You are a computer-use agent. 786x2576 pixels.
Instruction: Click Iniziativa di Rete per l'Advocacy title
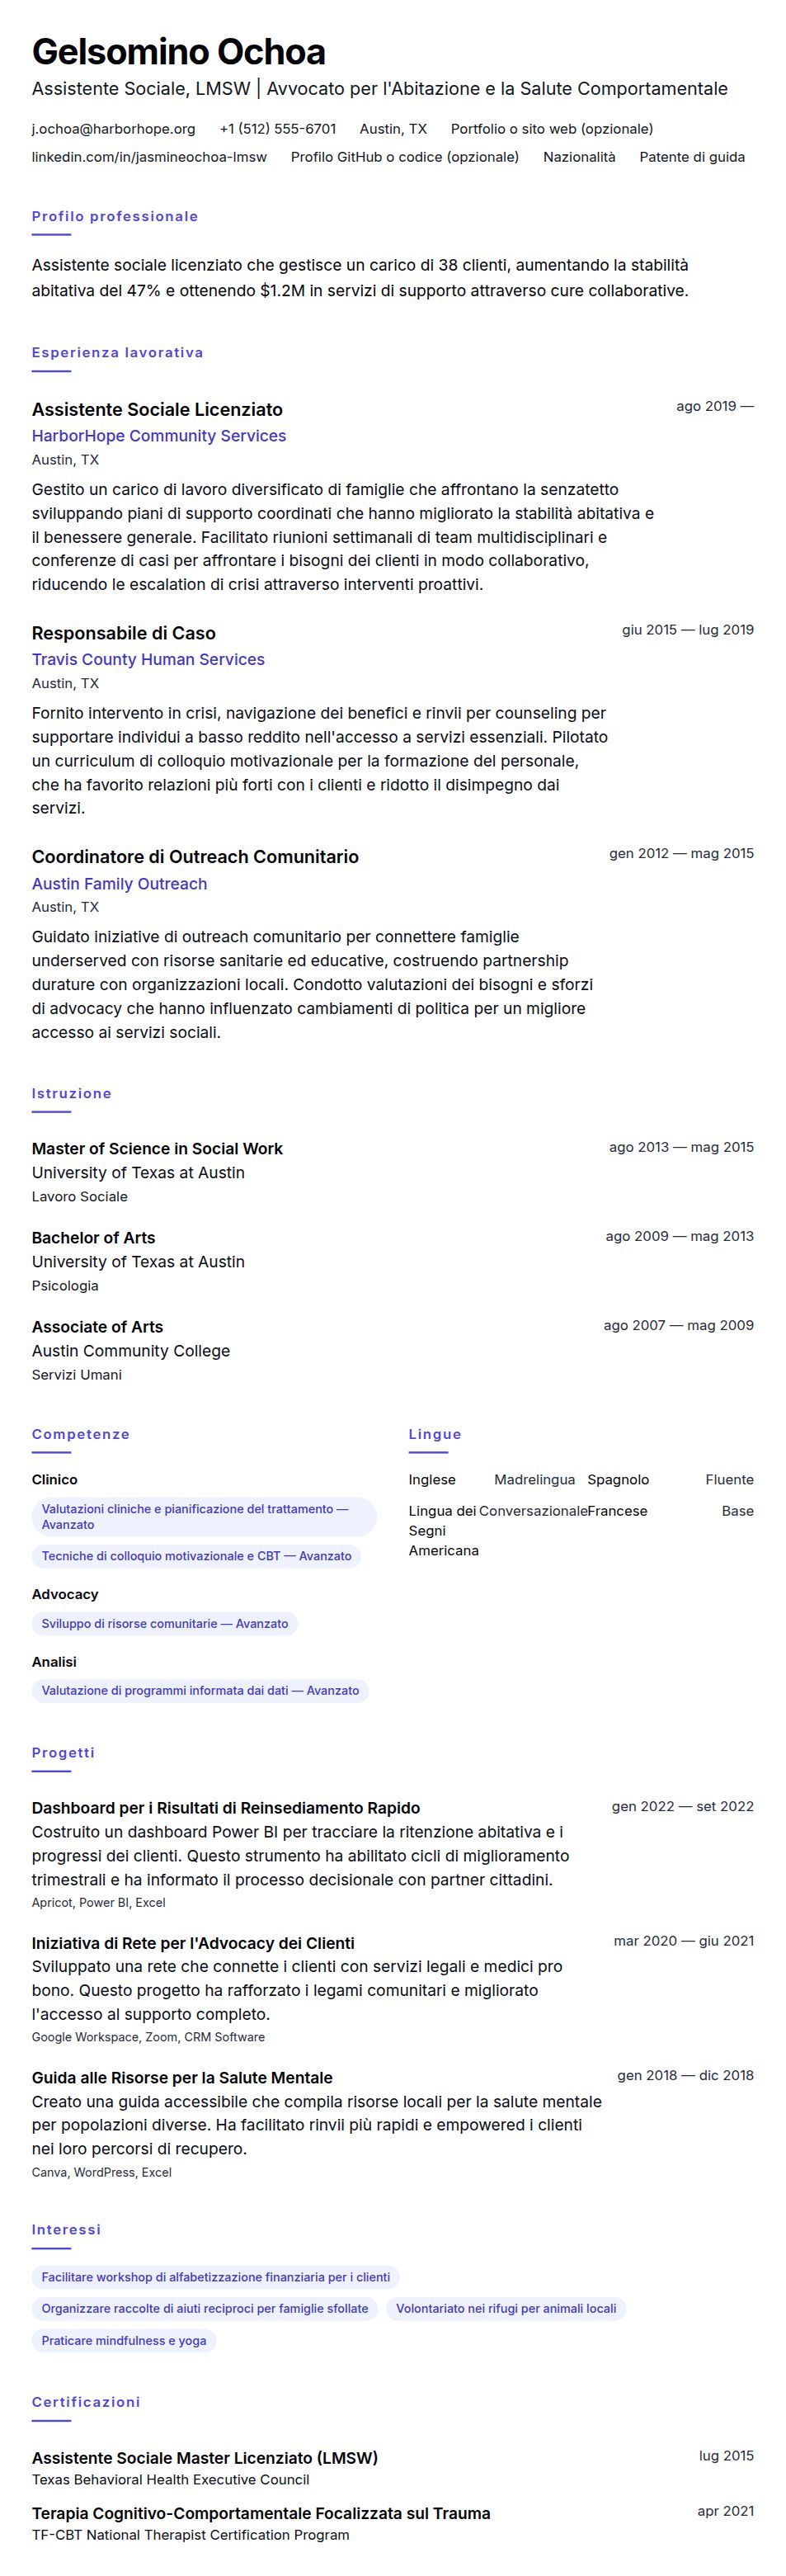pyautogui.click(x=193, y=1943)
